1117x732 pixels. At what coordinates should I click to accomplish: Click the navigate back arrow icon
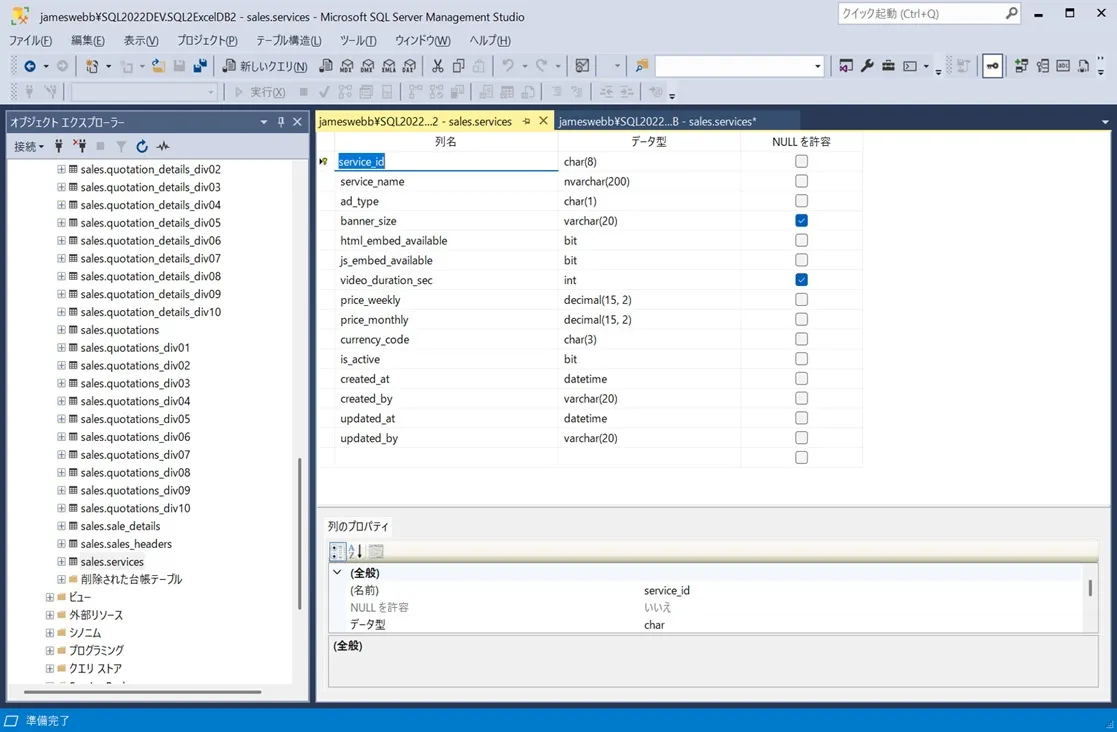pos(30,66)
